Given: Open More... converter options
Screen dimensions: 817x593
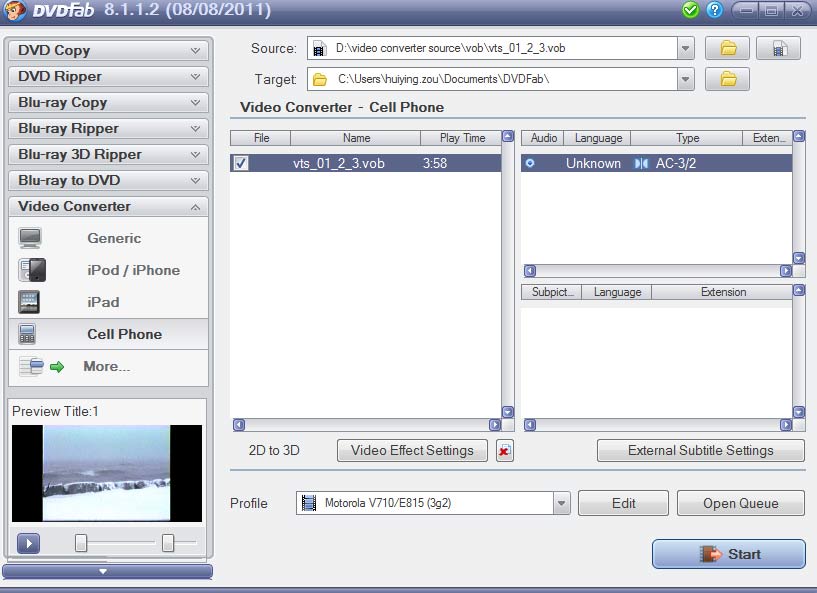Looking at the screenshot, I should tap(107, 366).
